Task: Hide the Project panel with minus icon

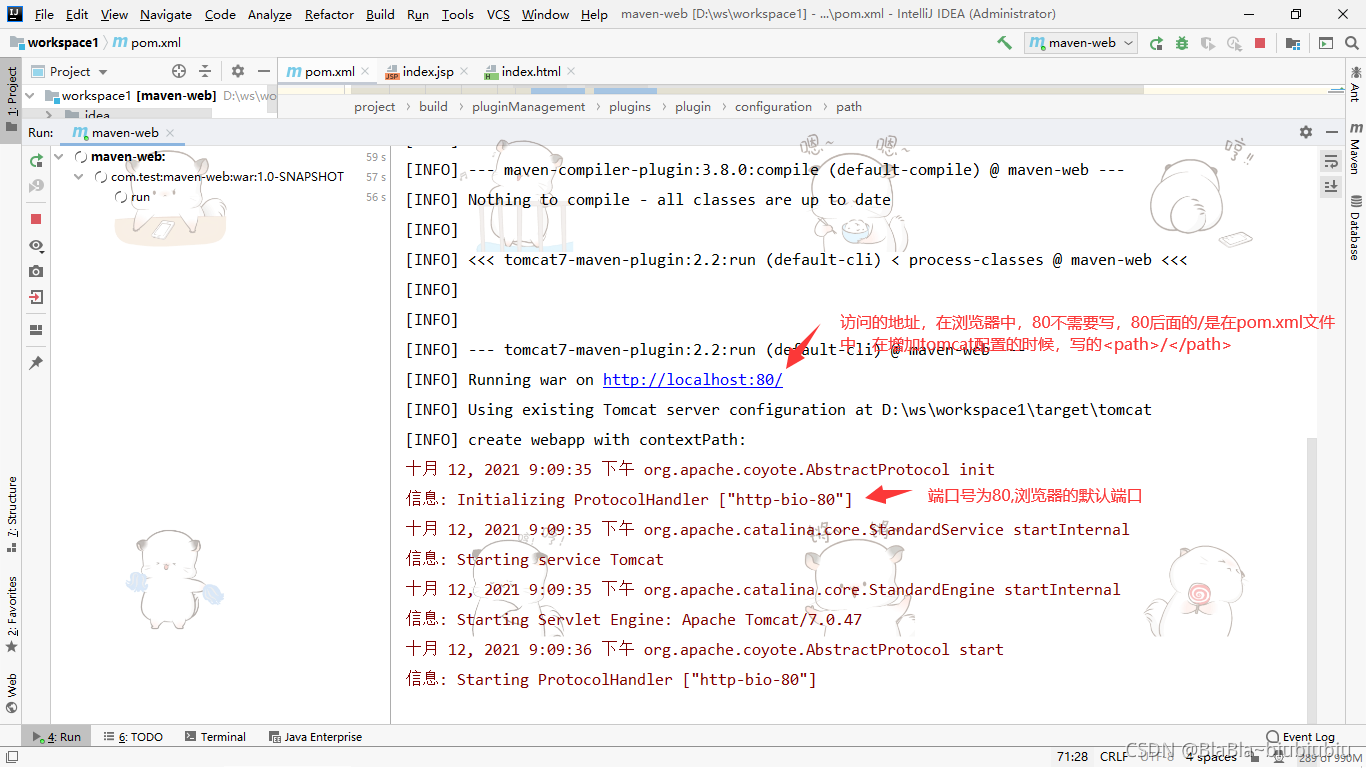Action: (264, 71)
